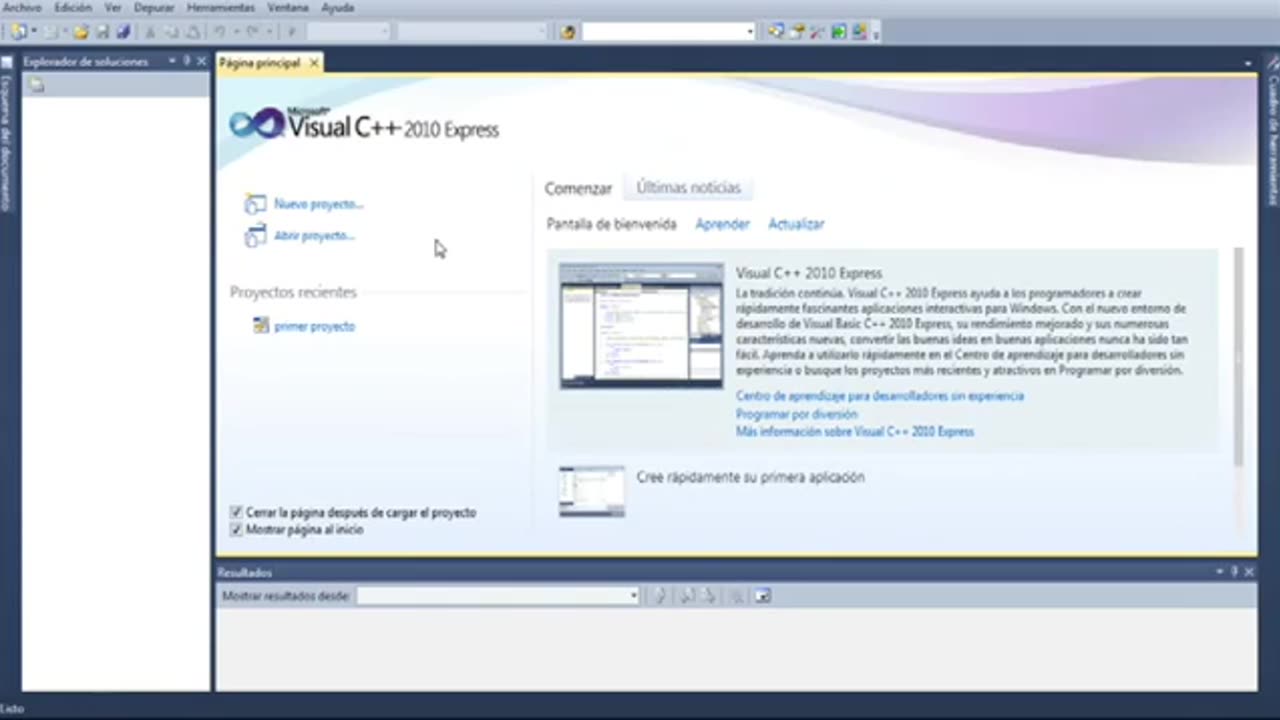Toggle 'Mostrar página al inicio' checkbox

pos(236,530)
